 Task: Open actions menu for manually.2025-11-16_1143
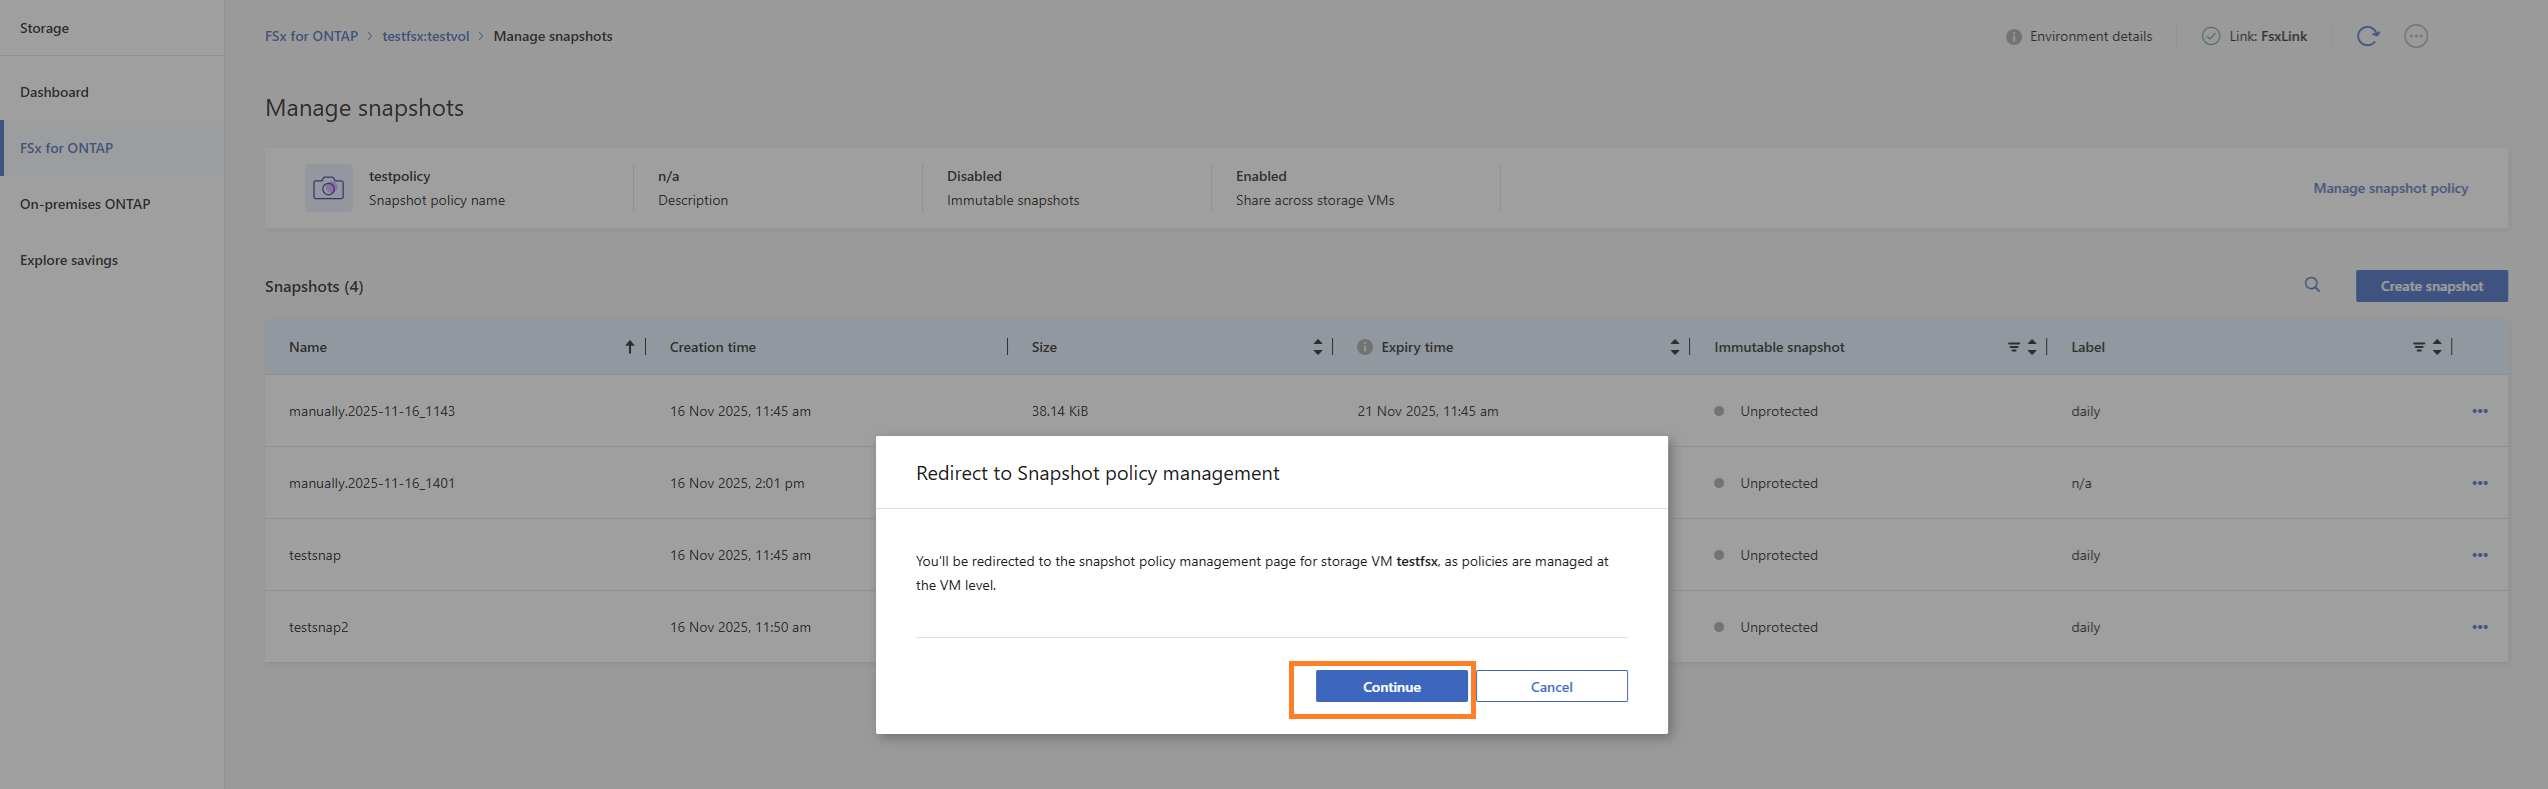coord(2479,411)
